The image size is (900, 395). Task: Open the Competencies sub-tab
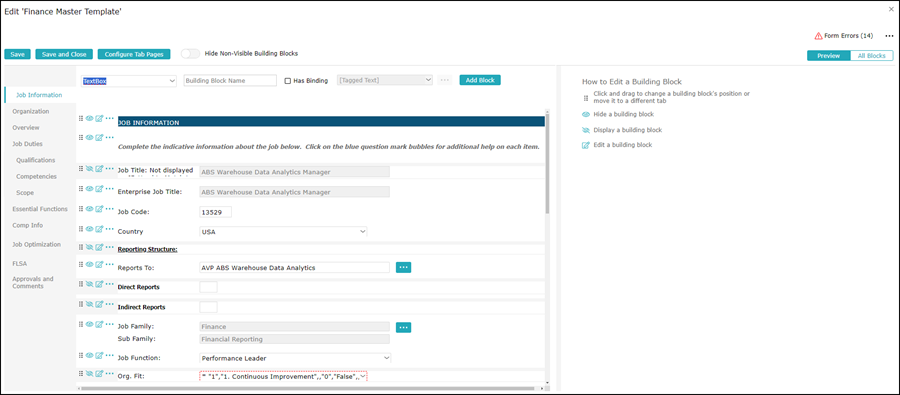click(x=36, y=176)
